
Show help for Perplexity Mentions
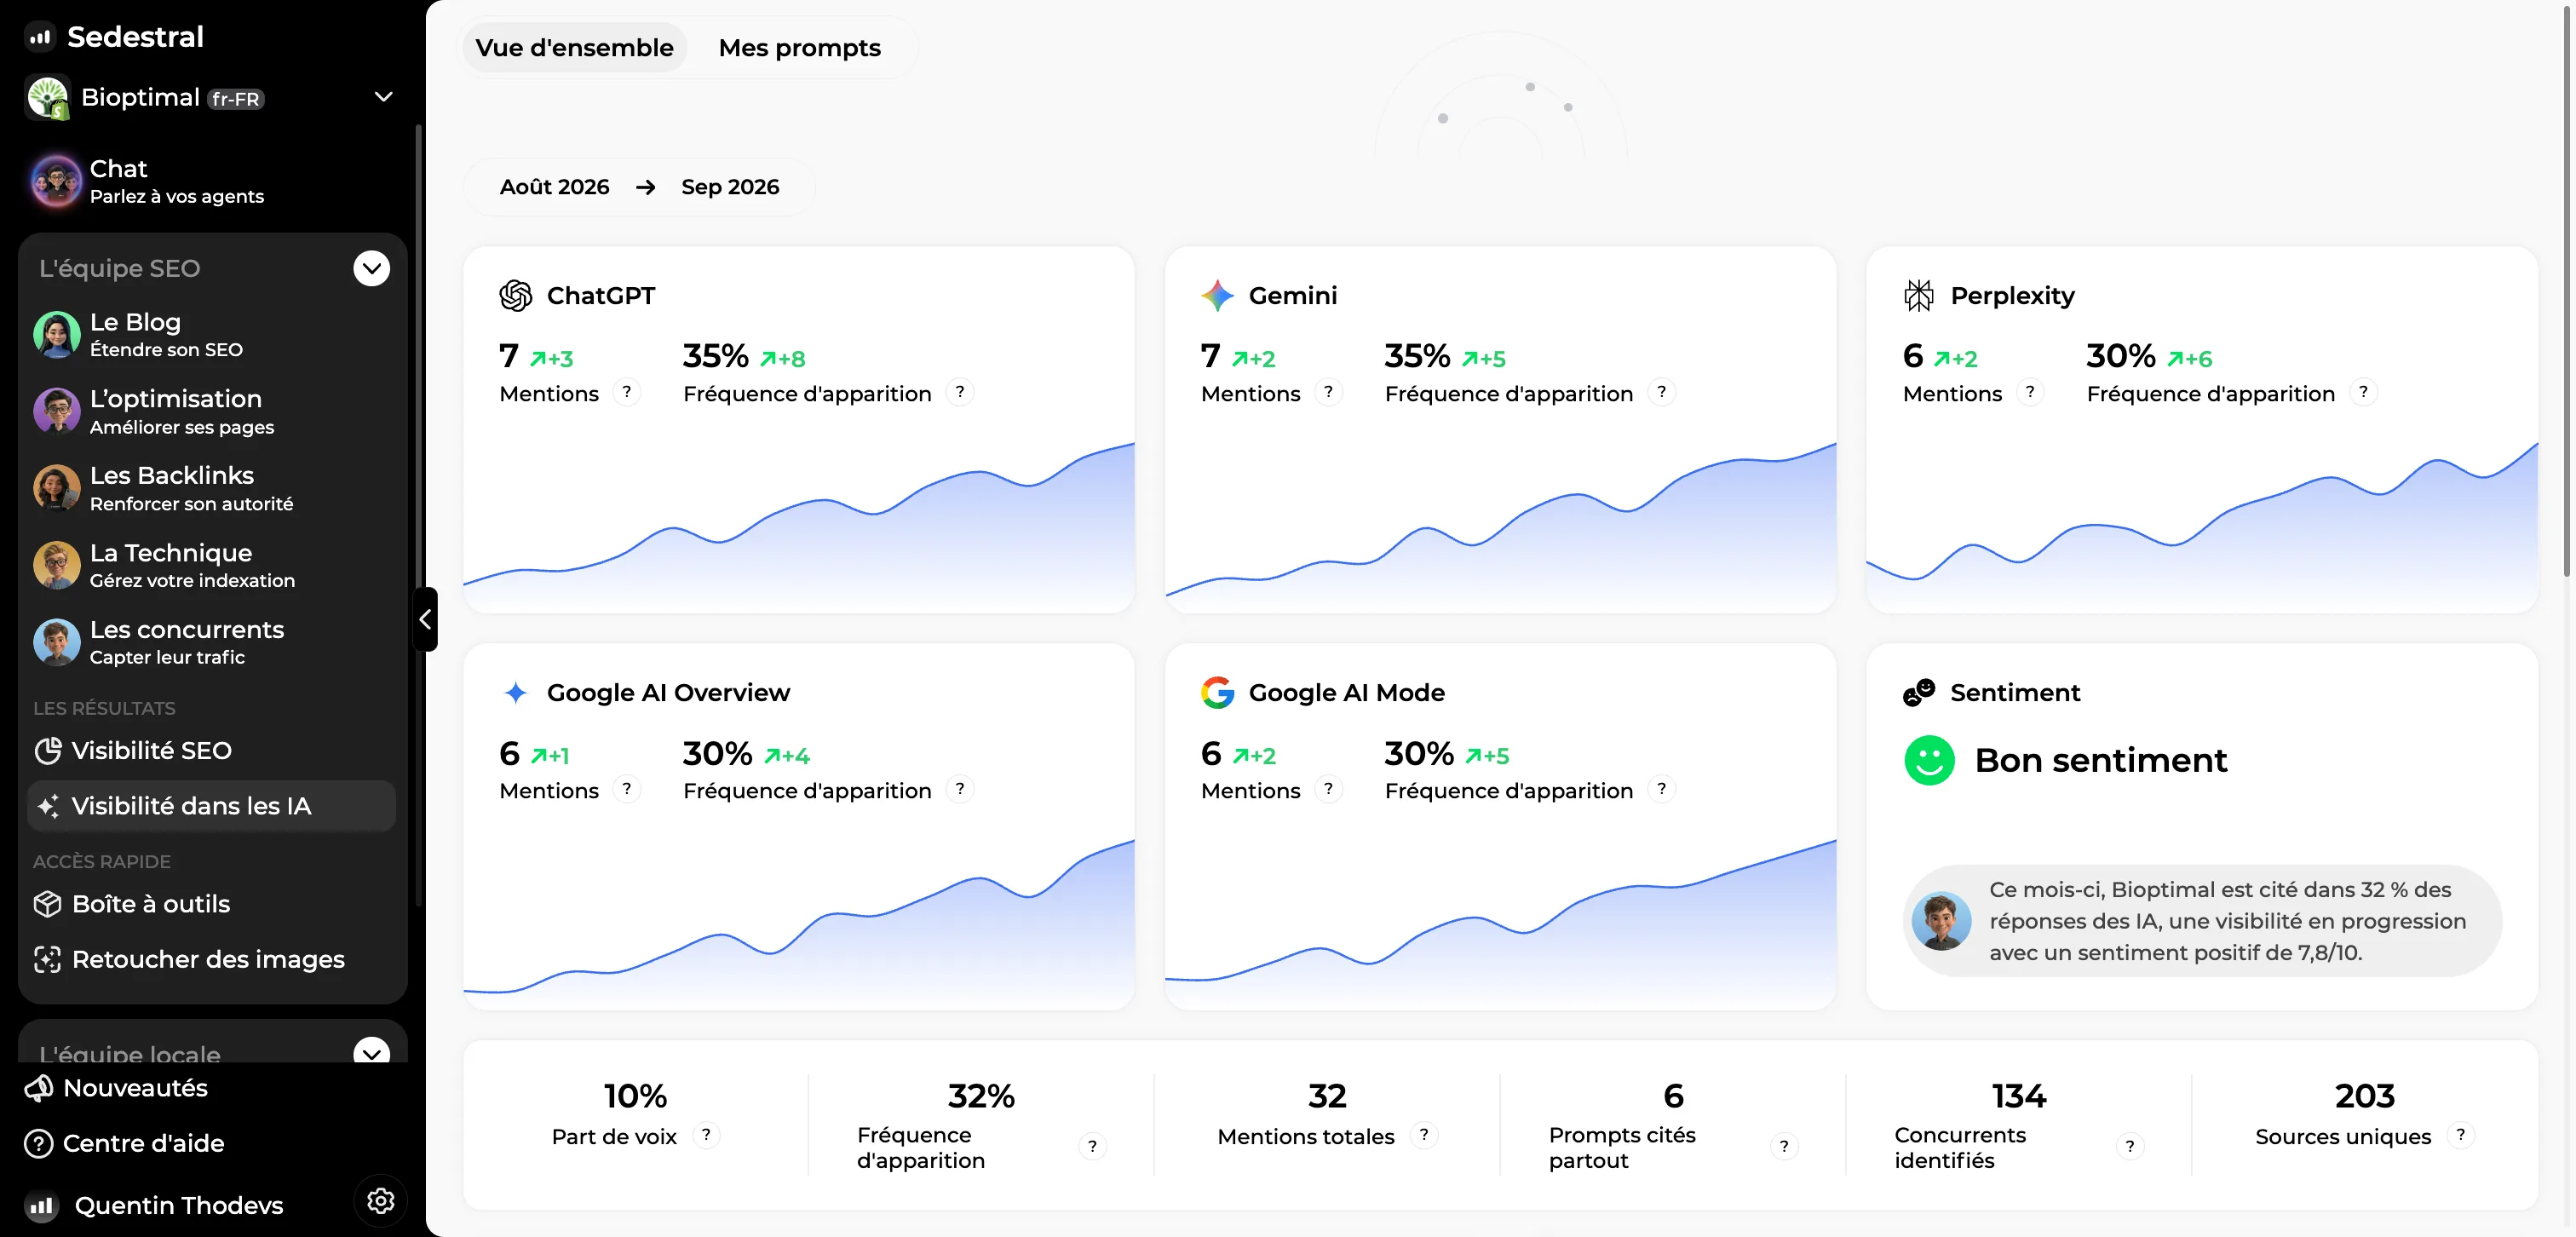pyautogui.click(x=2030, y=392)
